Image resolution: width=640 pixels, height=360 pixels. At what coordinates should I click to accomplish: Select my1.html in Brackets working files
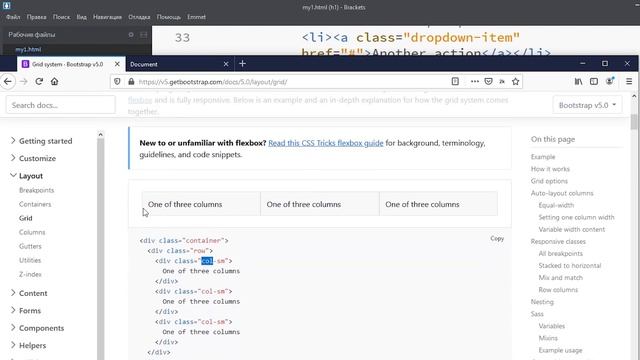[28, 49]
